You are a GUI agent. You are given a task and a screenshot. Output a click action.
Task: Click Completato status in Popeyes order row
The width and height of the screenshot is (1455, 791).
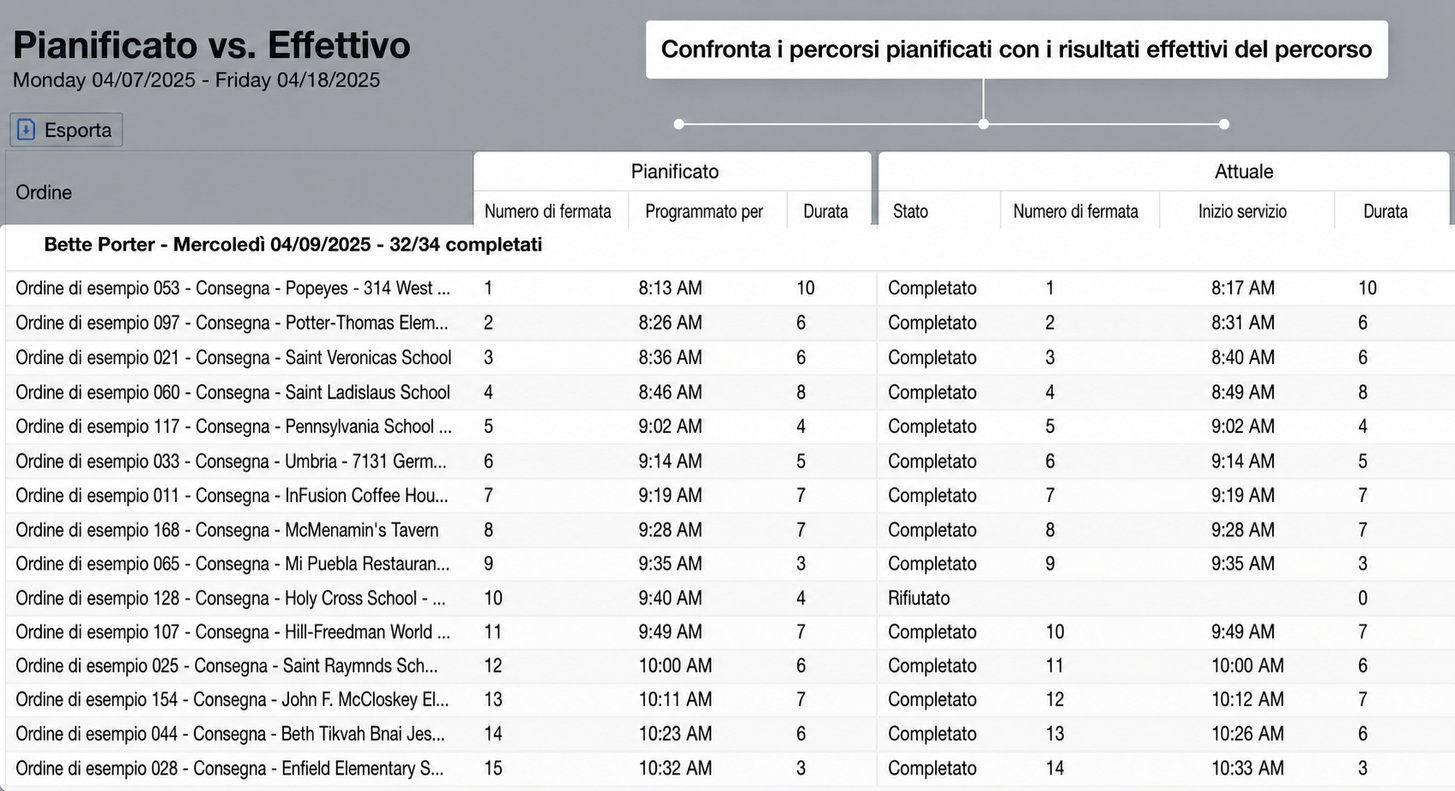[932, 288]
